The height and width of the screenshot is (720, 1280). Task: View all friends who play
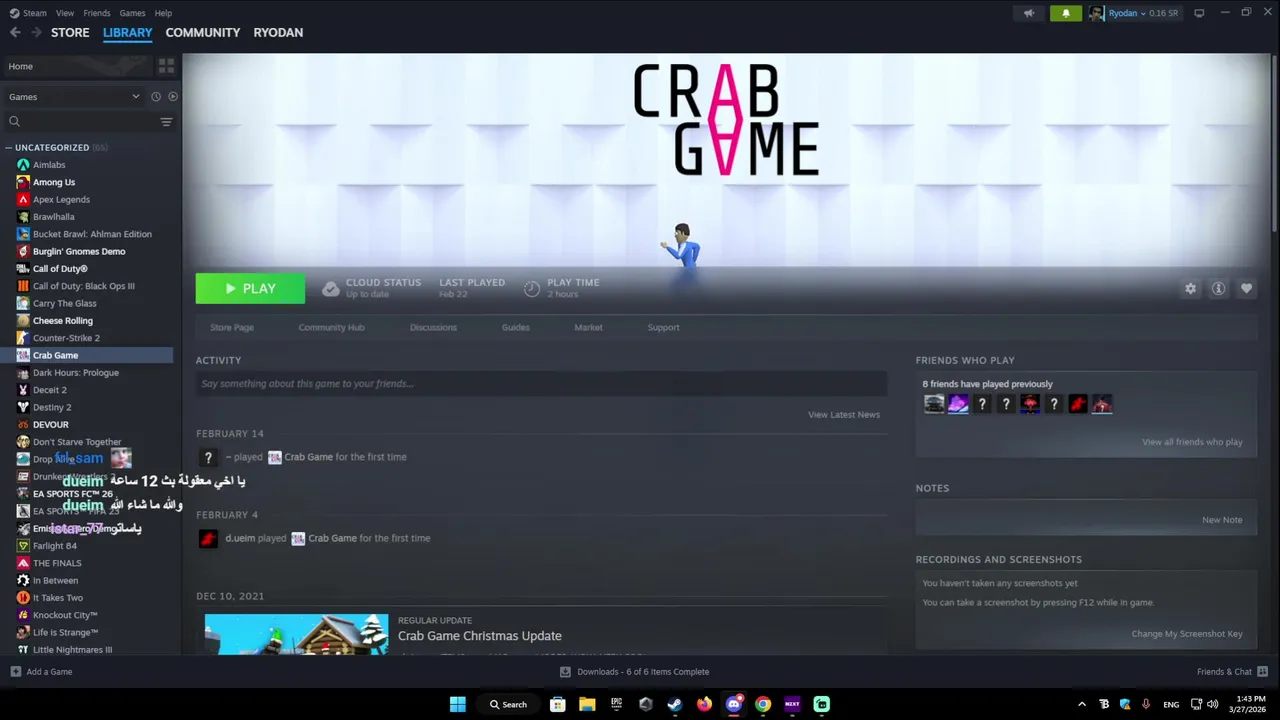(1192, 442)
